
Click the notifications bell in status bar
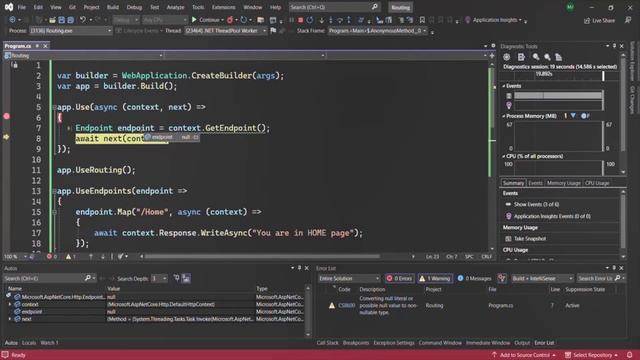pyautogui.click(x=629, y=355)
